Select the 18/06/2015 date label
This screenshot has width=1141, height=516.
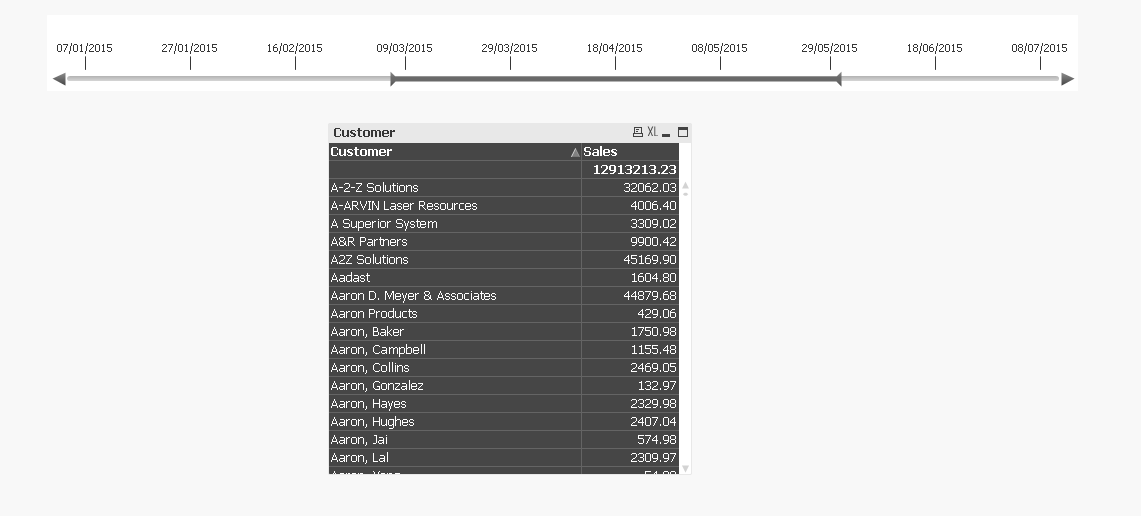pos(934,48)
